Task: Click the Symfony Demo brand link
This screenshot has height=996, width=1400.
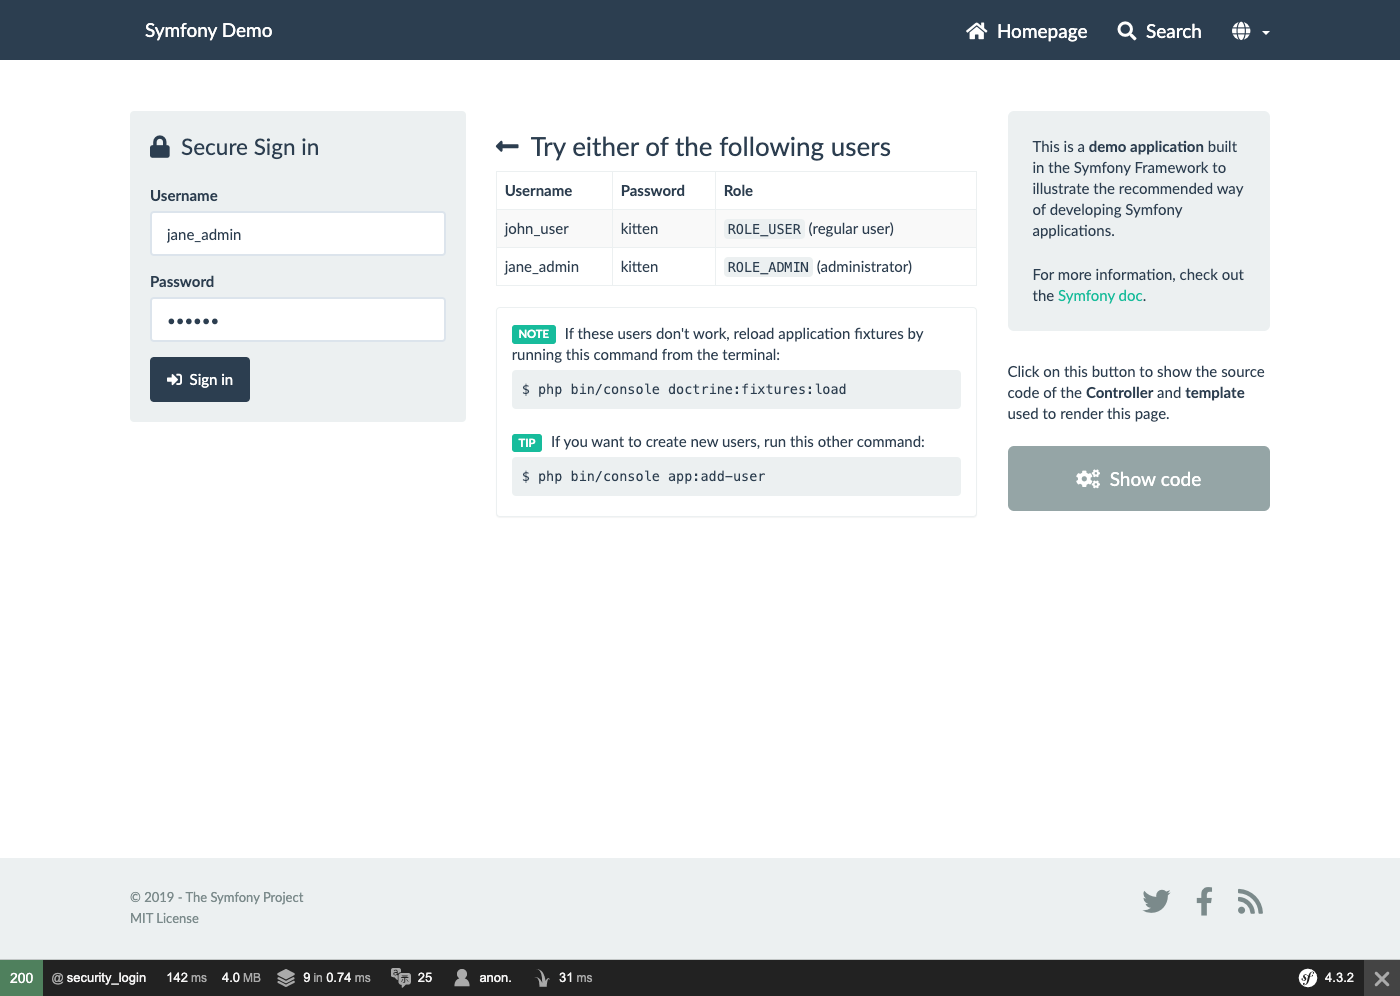Action: tap(208, 30)
